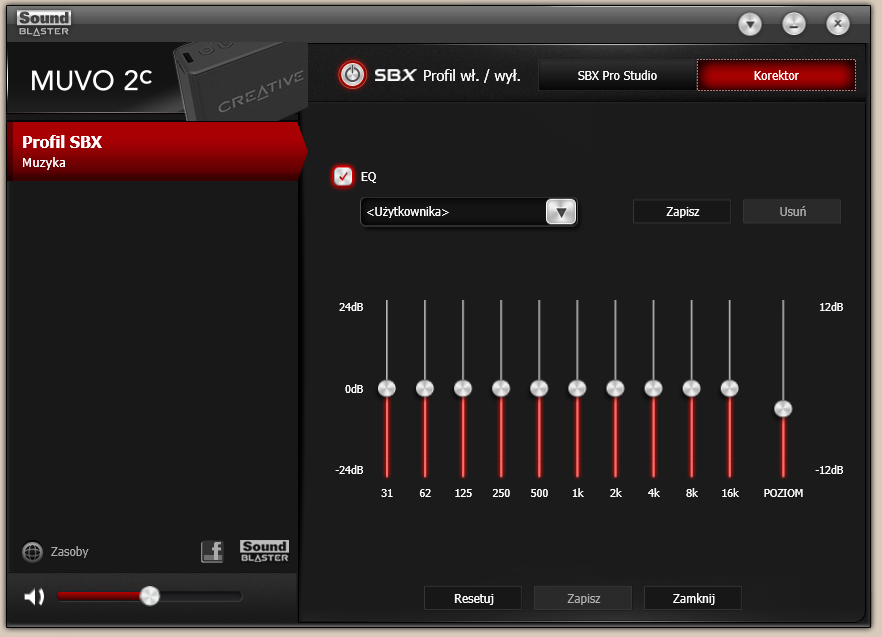Click the bottom Zapisz button

click(x=583, y=598)
